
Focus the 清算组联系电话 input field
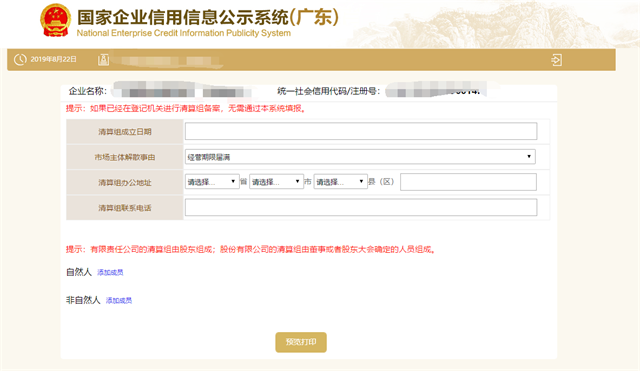[361, 207]
